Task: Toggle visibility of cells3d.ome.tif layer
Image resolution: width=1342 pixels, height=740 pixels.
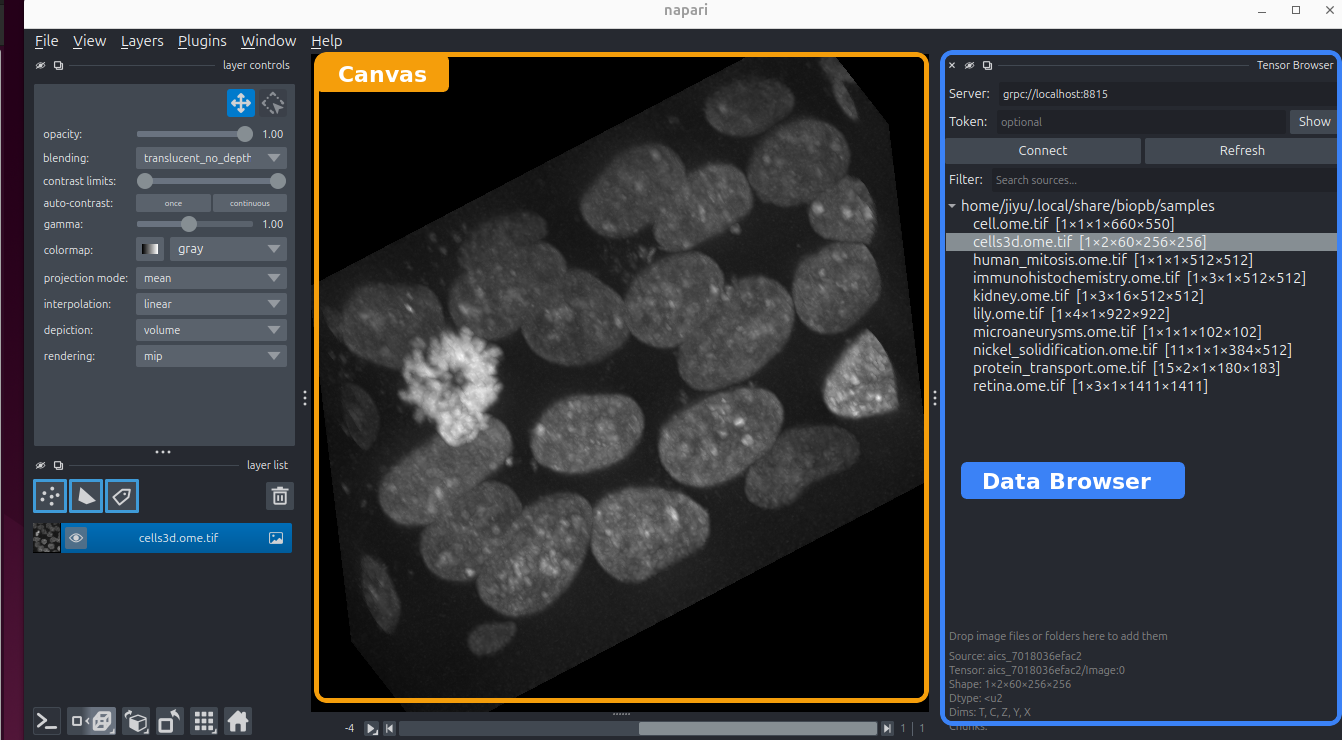Action: pos(75,538)
